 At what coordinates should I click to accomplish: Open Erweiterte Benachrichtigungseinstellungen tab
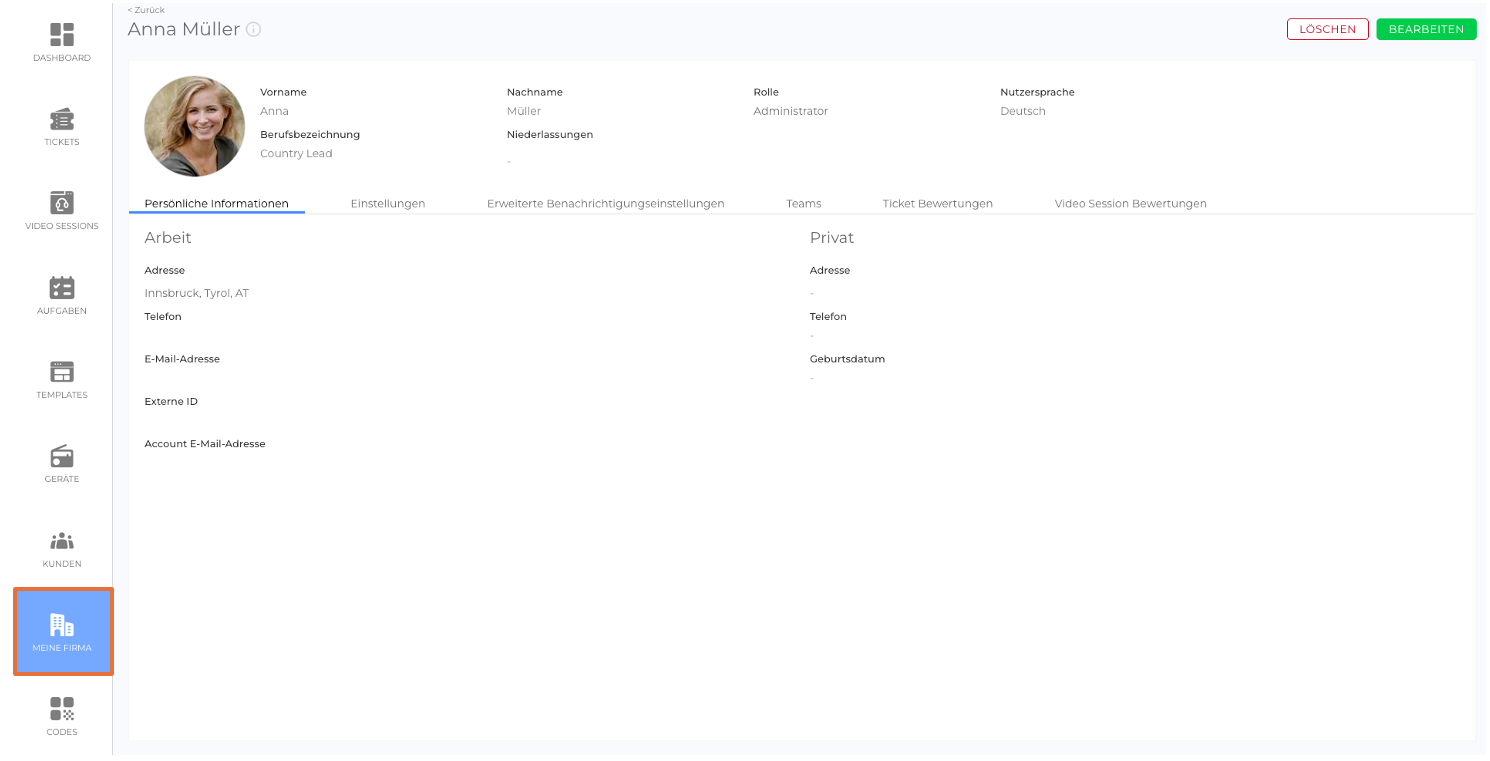[605, 203]
